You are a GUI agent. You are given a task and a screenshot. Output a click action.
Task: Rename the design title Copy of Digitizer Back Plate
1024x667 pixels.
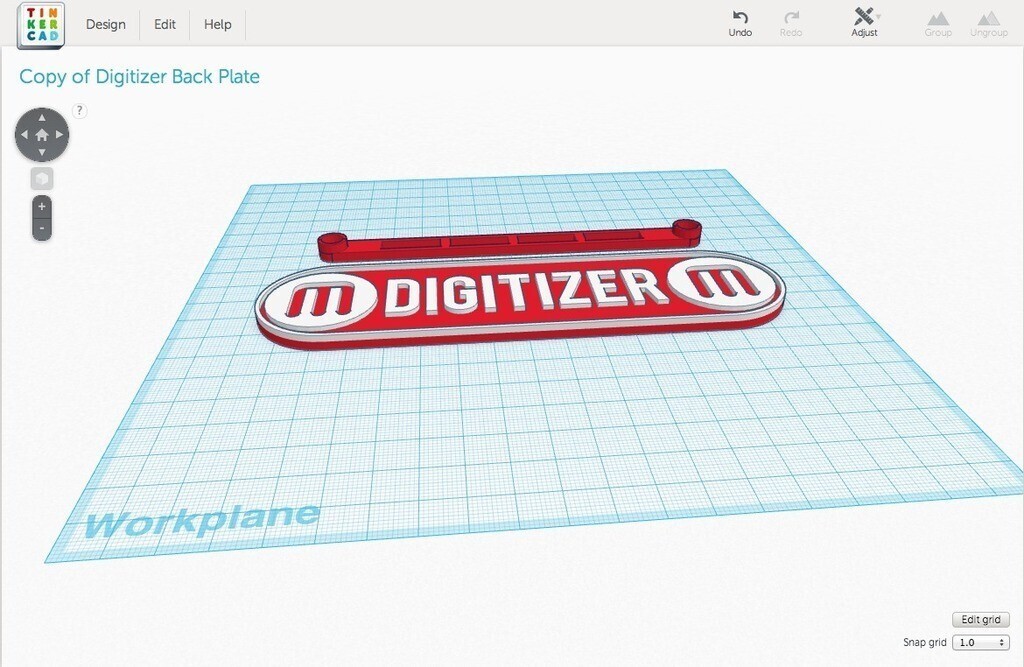click(x=140, y=76)
